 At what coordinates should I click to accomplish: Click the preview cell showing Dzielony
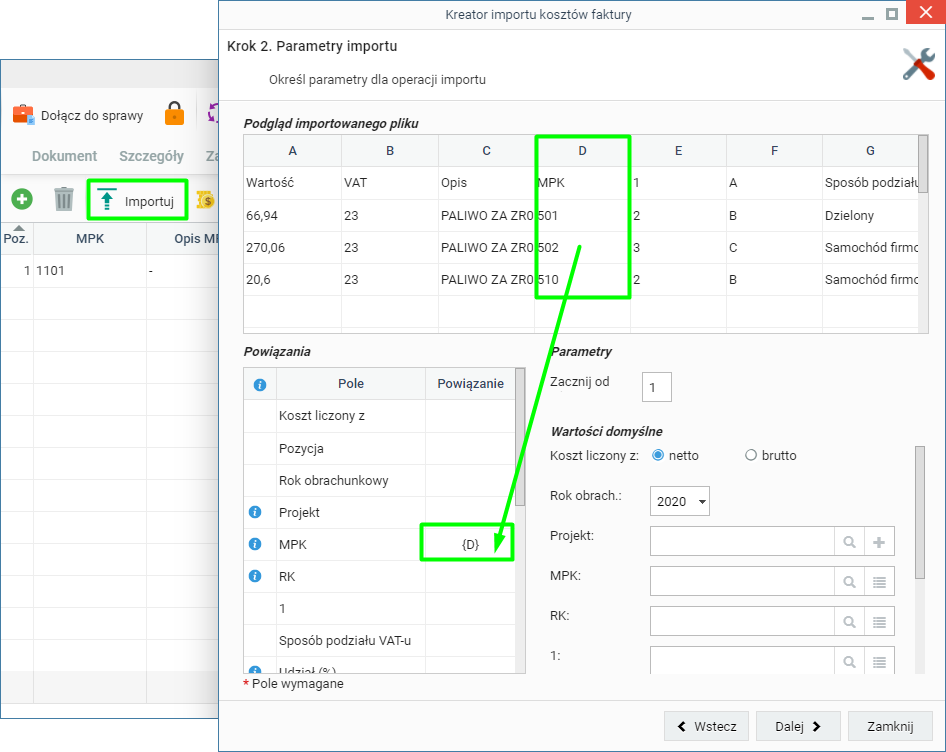tap(870, 215)
